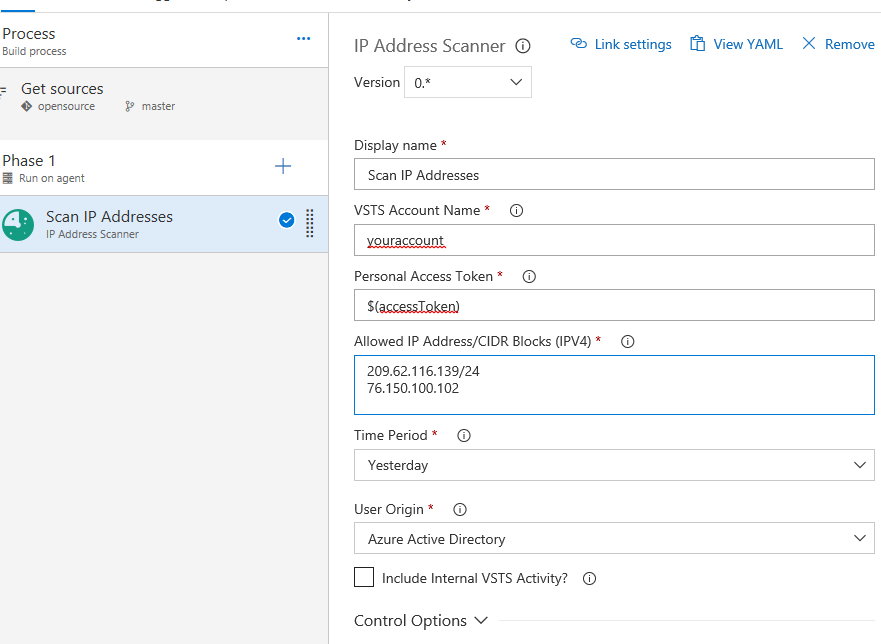Screen dimensions: 881x644
Task: Click info icon next to IP Address Scanner title
Action: click(x=523, y=46)
